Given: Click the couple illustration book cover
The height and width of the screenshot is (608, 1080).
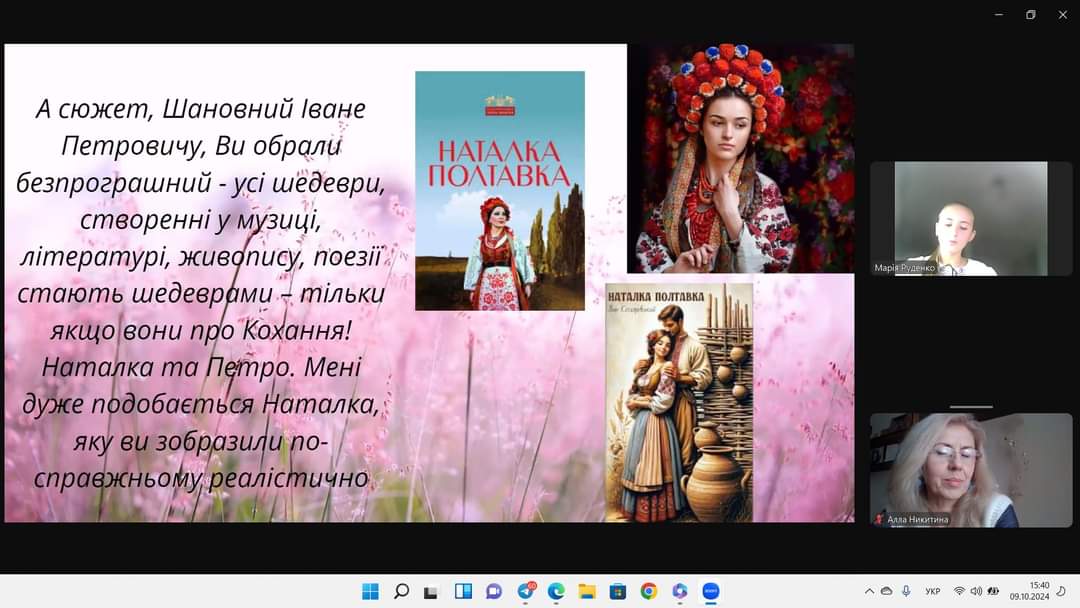Looking at the screenshot, I should (678, 403).
